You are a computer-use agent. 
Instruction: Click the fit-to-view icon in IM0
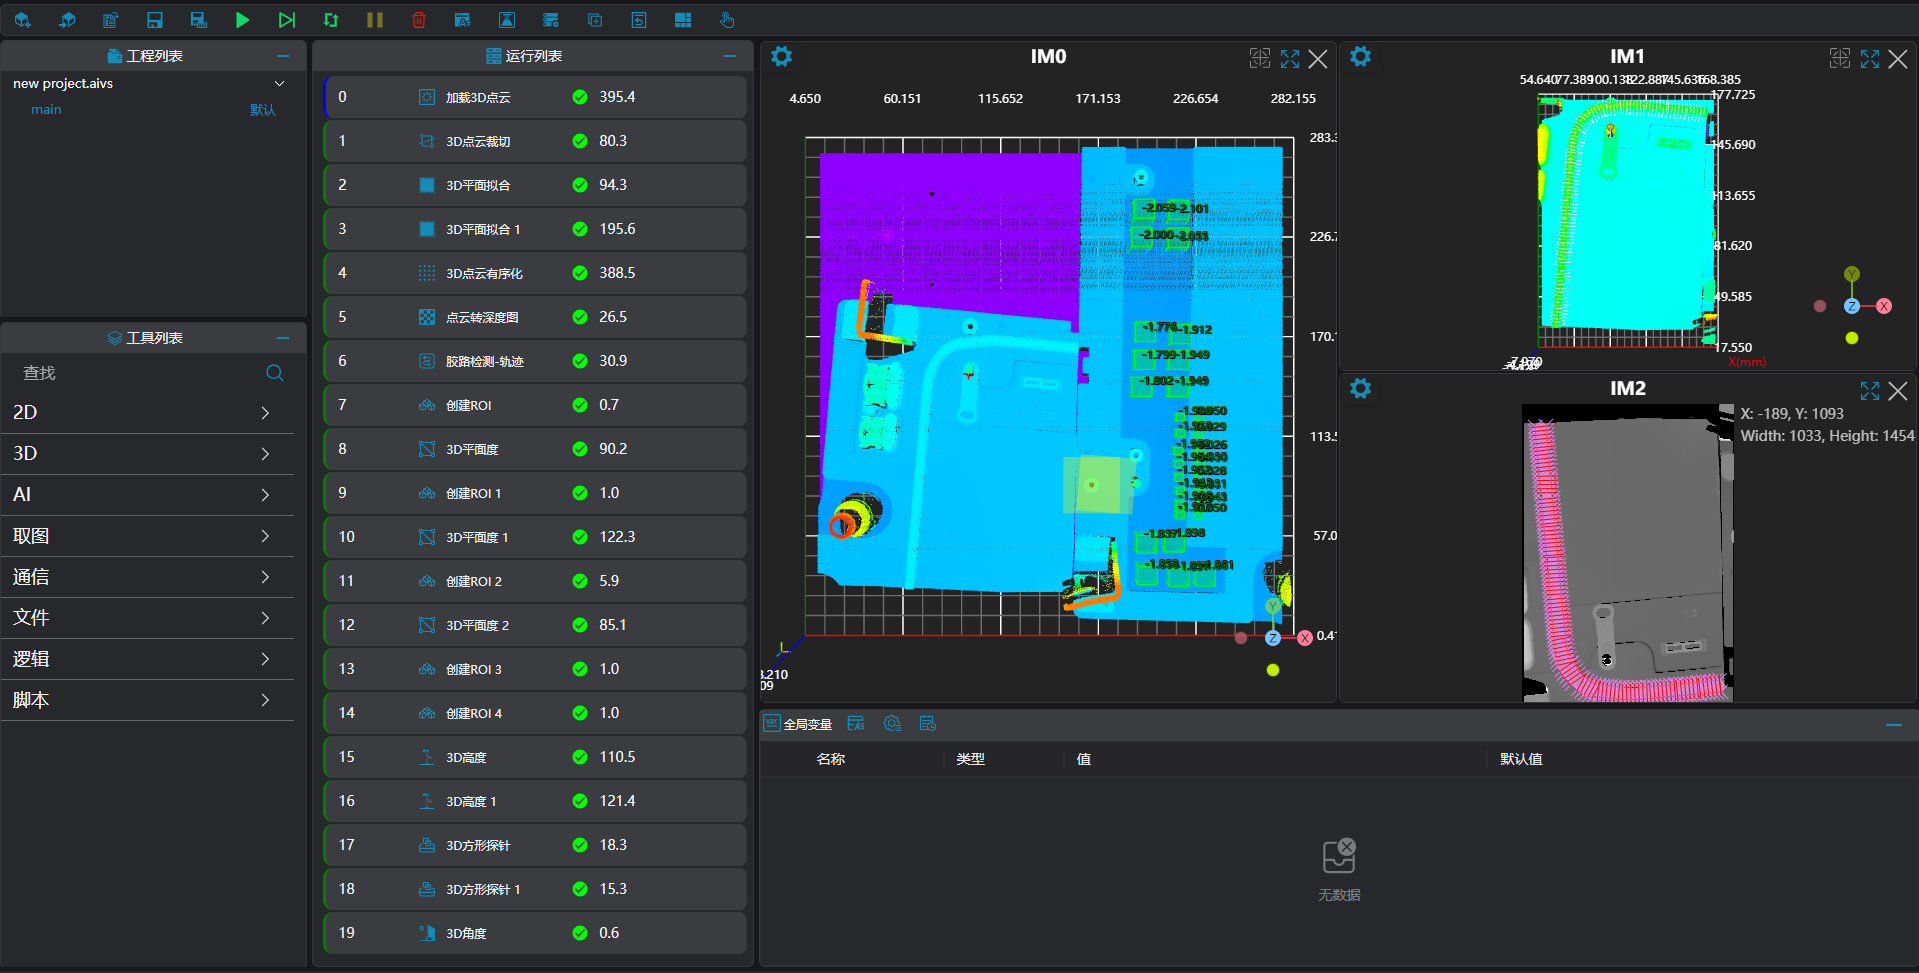1260,59
